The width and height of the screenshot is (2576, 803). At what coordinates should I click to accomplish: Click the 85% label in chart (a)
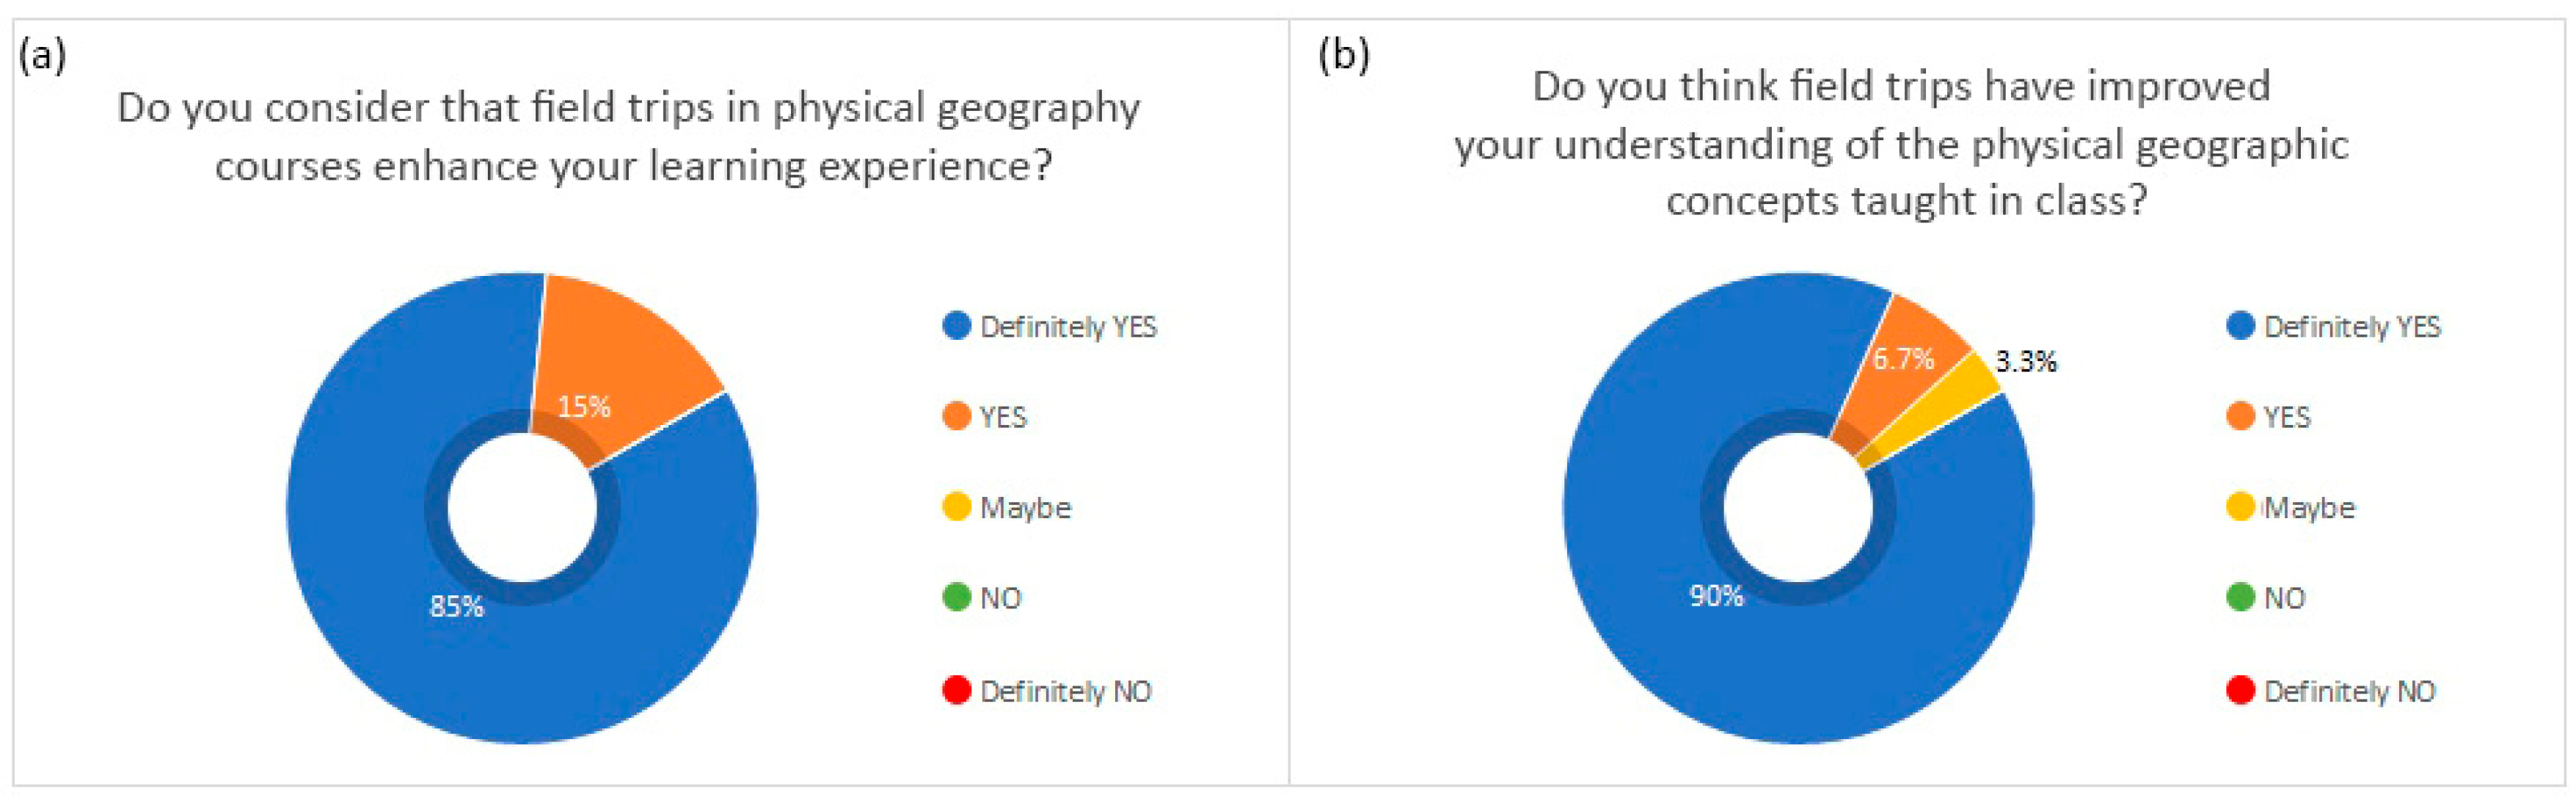(x=456, y=606)
